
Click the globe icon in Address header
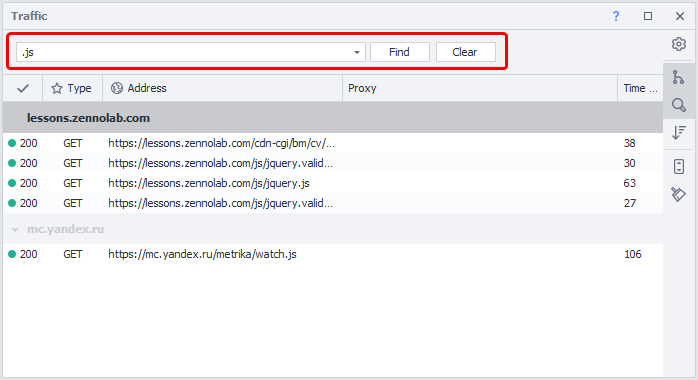[x=117, y=88]
